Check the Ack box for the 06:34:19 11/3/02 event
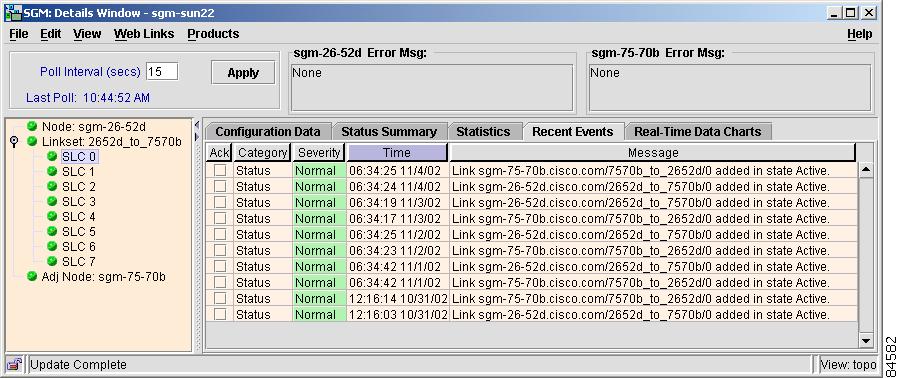900x378 pixels. pyautogui.click(x=220, y=202)
